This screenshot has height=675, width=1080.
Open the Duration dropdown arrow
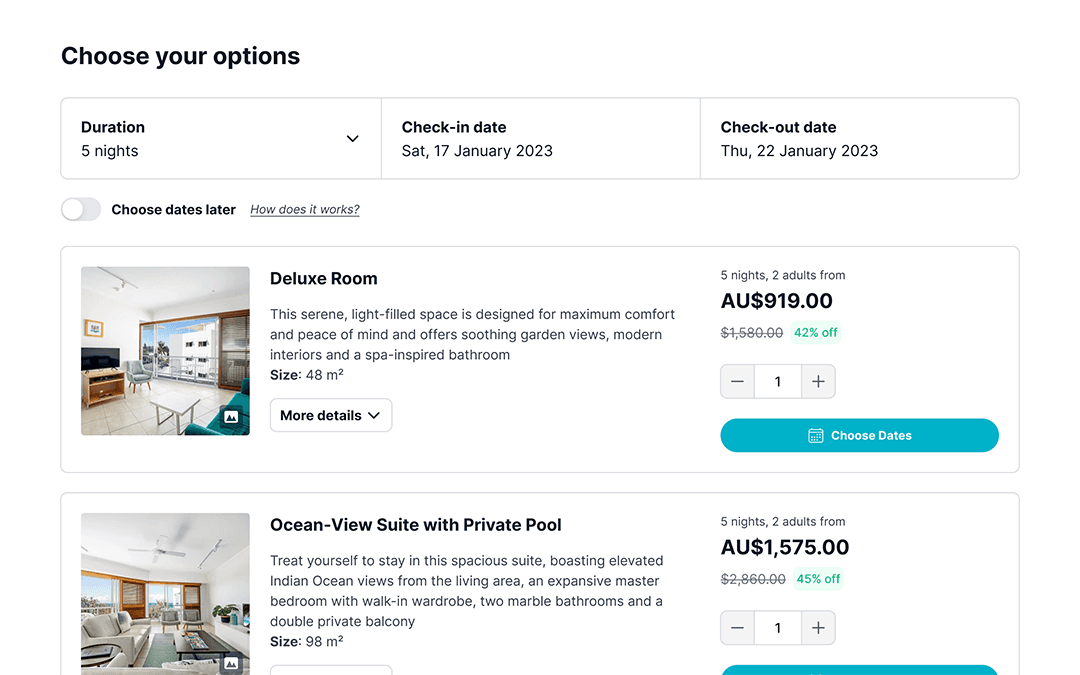click(x=353, y=138)
